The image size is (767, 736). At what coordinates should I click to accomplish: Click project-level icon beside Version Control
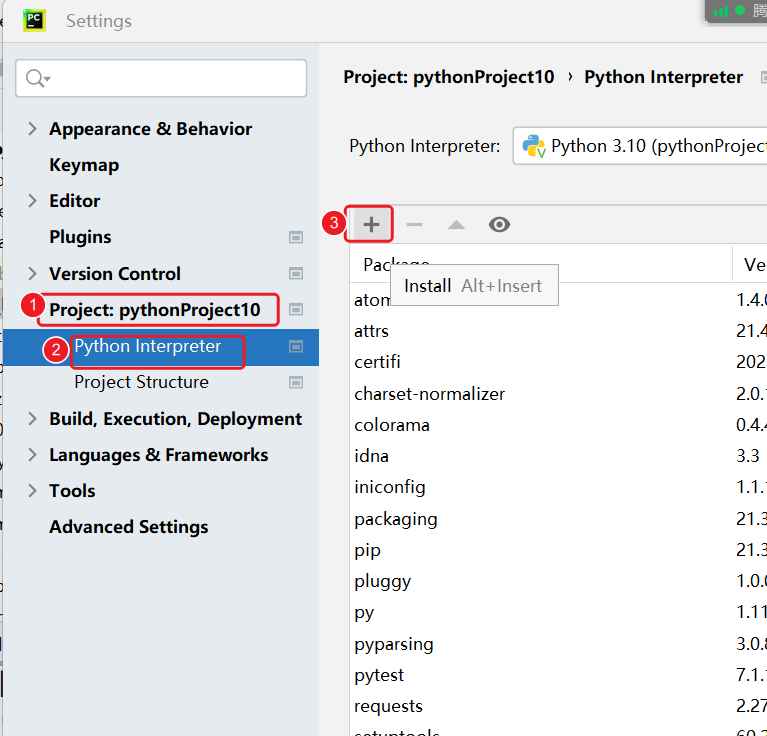click(x=295, y=273)
